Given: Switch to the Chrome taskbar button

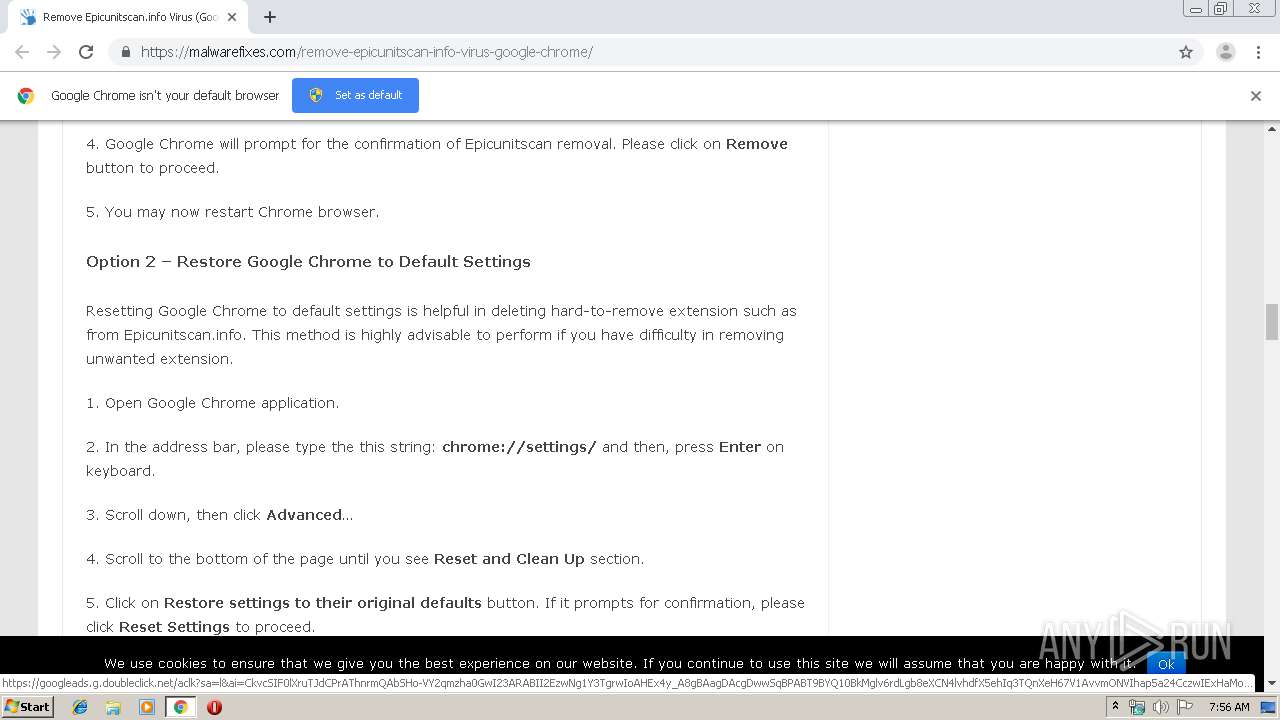Looking at the screenshot, I should pyautogui.click(x=180, y=707).
